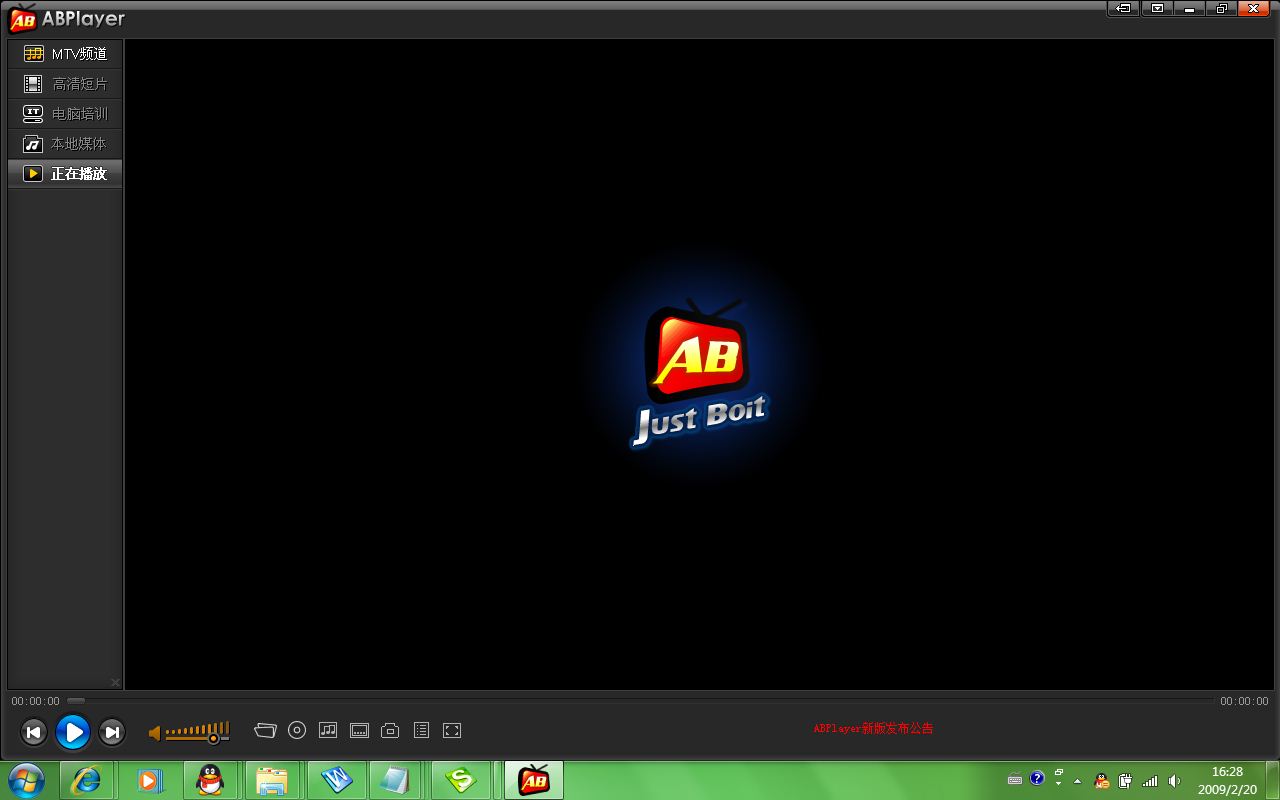Adjust the orange volume slider
1280x800 pixels.
pyautogui.click(x=198, y=733)
